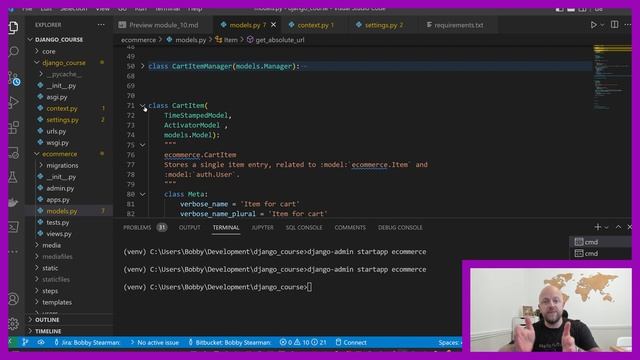
Task: Open the Testing flask view
Action: tap(13, 177)
